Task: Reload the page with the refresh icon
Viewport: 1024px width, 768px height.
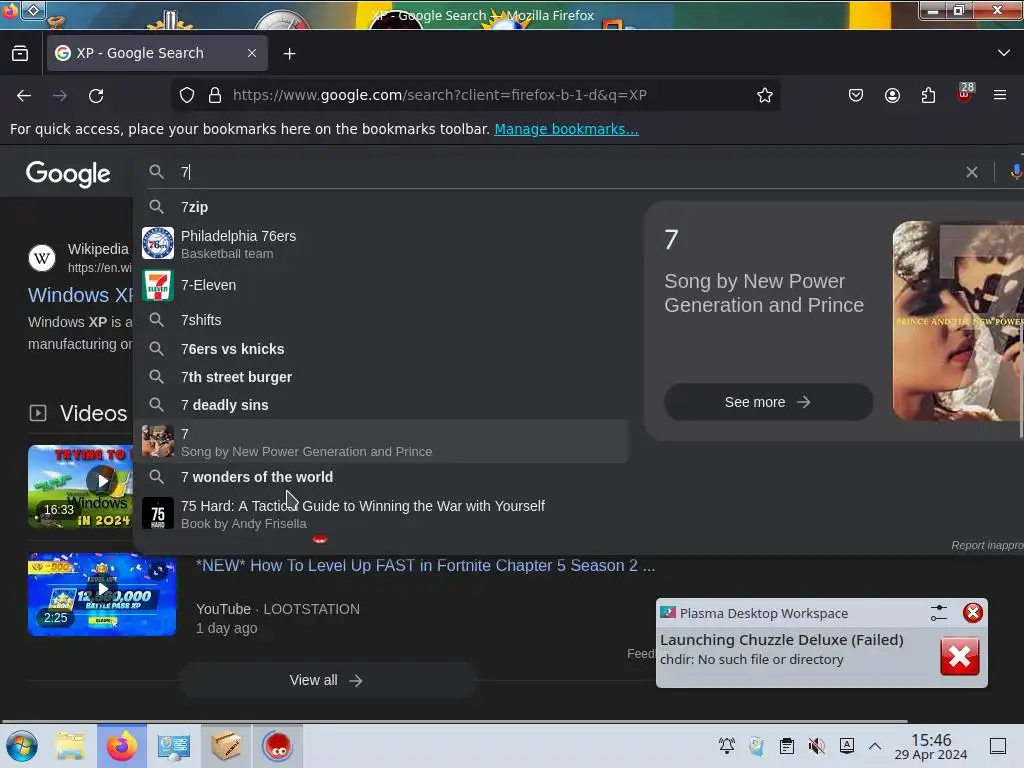Action: (x=96, y=95)
